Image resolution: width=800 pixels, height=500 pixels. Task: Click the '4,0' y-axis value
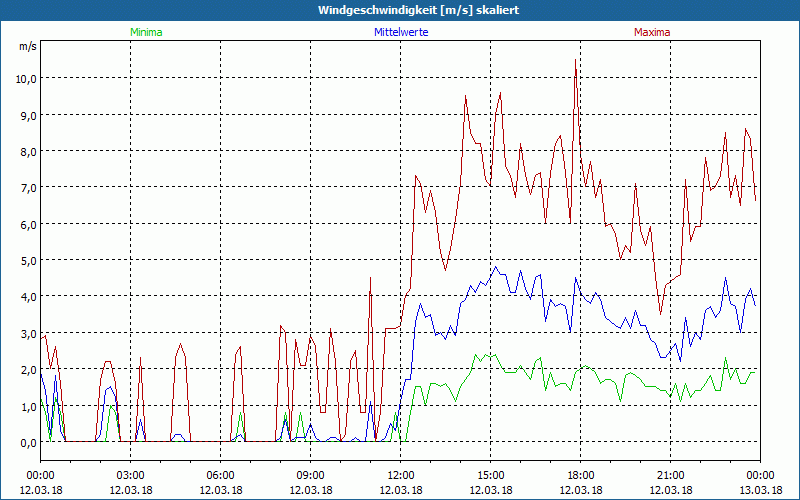[x=29, y=297]
